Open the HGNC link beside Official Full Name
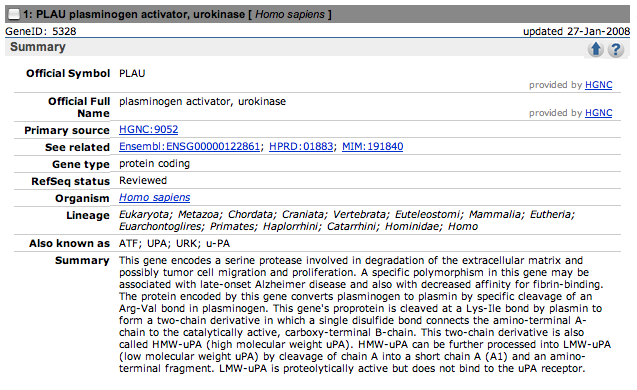 (598, 113)
